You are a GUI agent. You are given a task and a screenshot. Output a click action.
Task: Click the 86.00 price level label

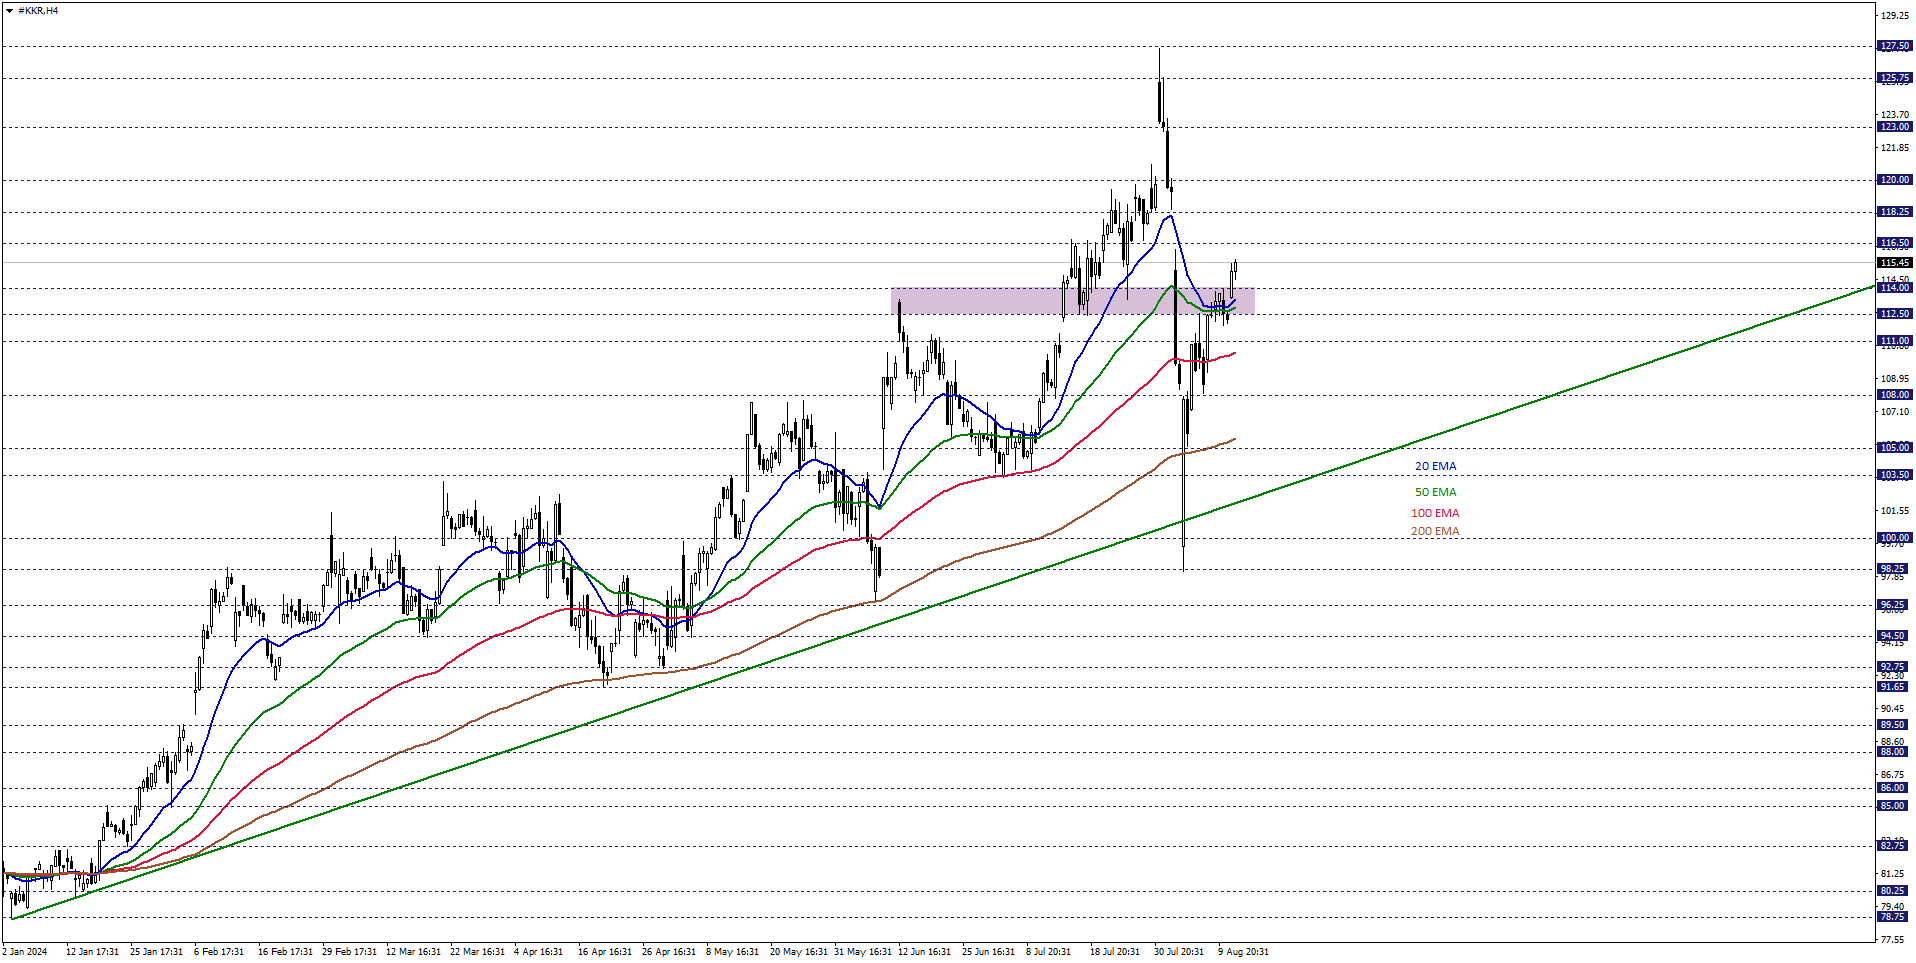tap(1893, 788)
